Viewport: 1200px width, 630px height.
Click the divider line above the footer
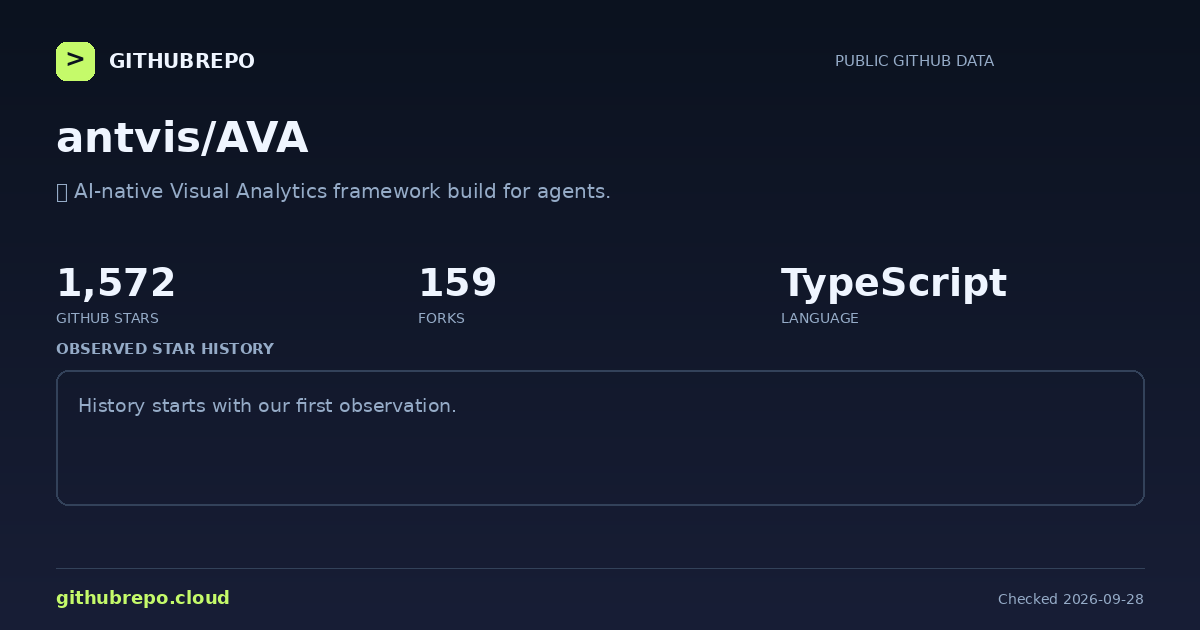pos(600,568)
